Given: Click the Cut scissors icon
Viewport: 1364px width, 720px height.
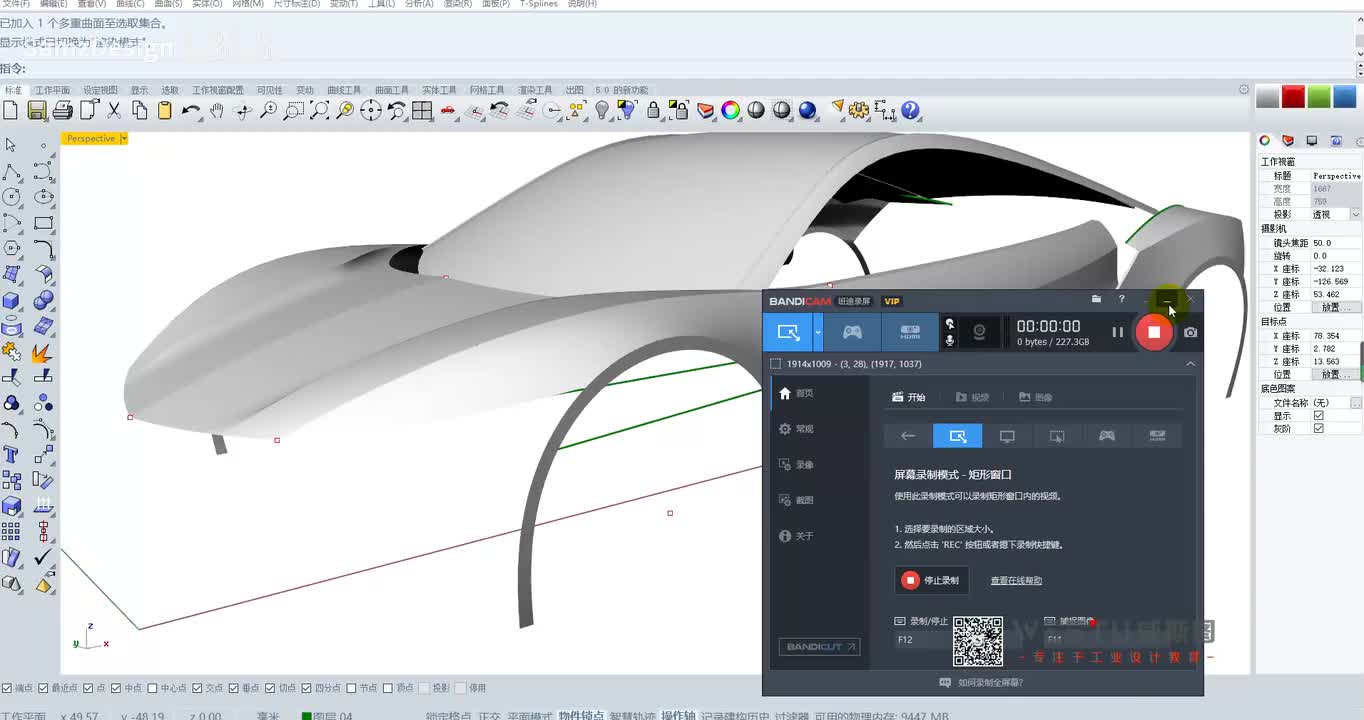Looking at the screenshot, I should 114,110.
